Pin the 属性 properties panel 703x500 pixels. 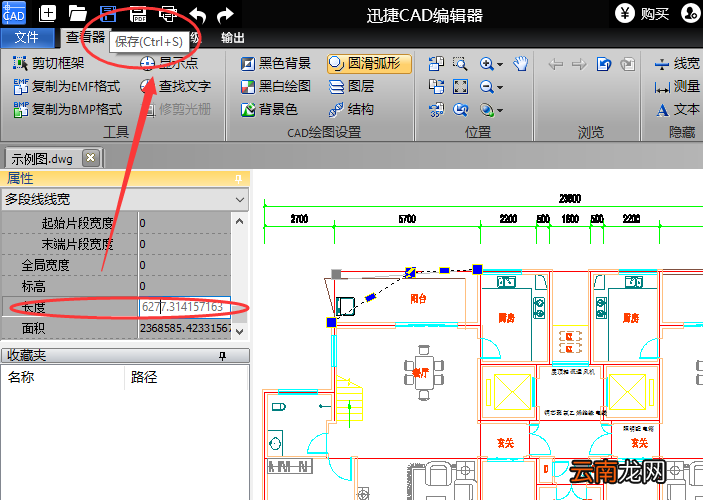[x=239, y=179]
